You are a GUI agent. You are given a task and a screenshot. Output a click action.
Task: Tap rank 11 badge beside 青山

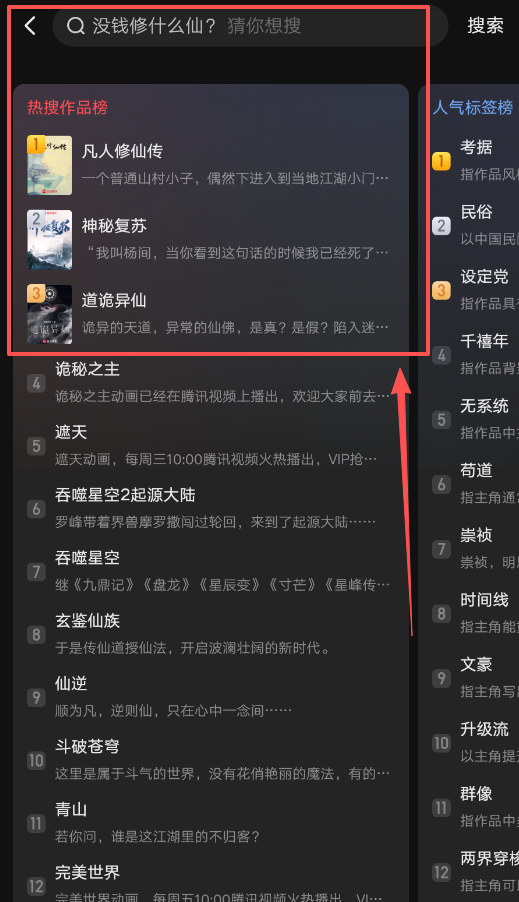tap(36, 823)
